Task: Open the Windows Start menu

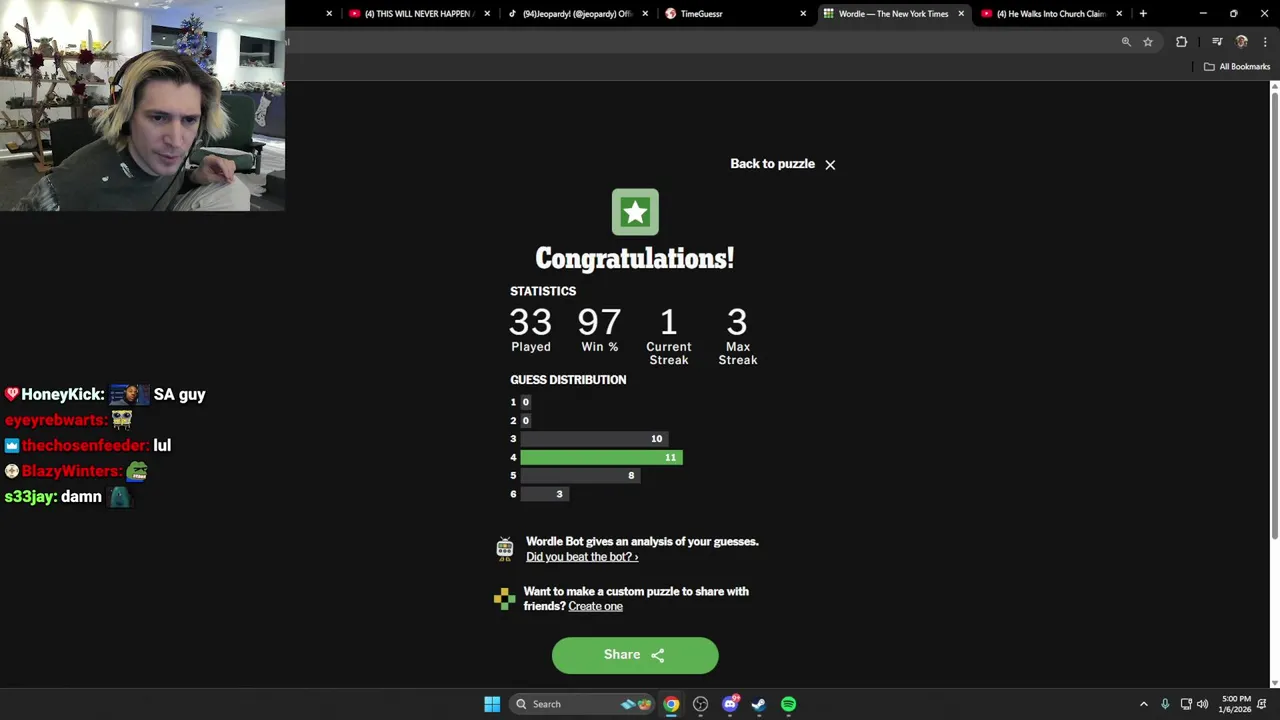Action: pos(492,704)
